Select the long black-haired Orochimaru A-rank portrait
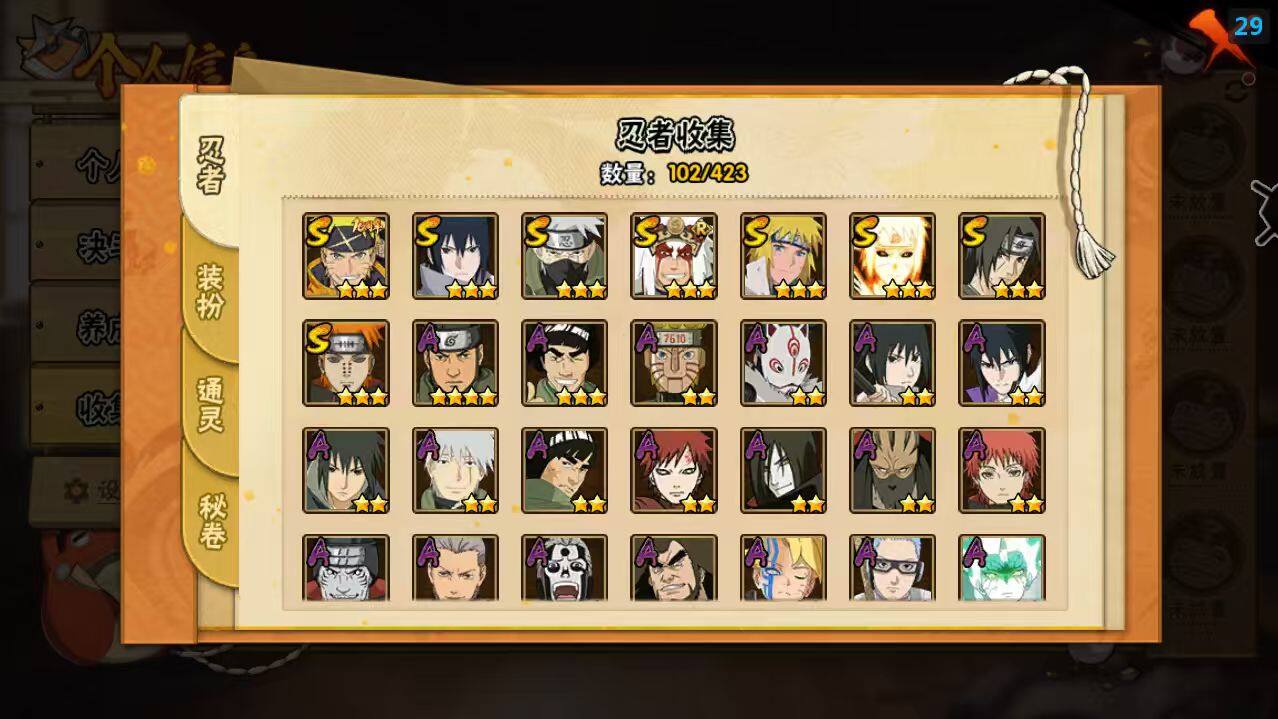The height and width of the screenshot is (719, 1278). (783, 471)
